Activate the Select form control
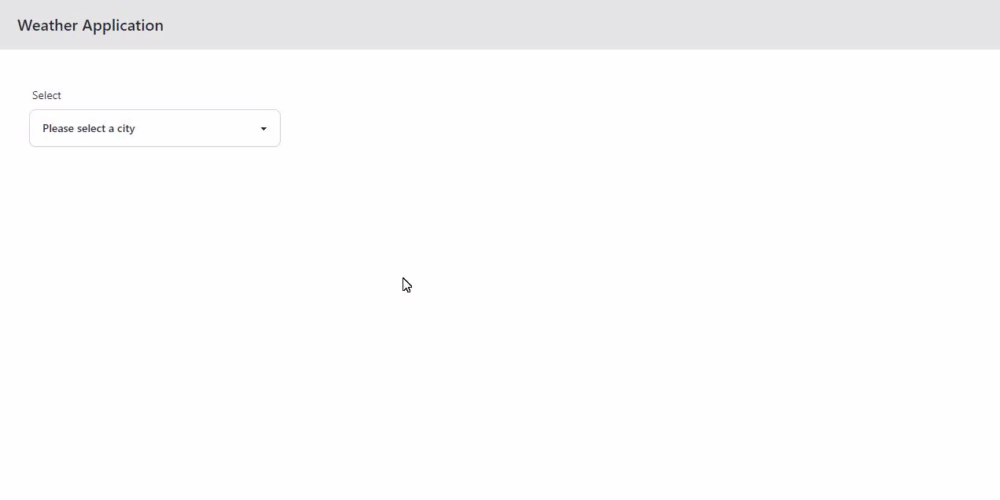1000x500 pixels. click(154, 128)
